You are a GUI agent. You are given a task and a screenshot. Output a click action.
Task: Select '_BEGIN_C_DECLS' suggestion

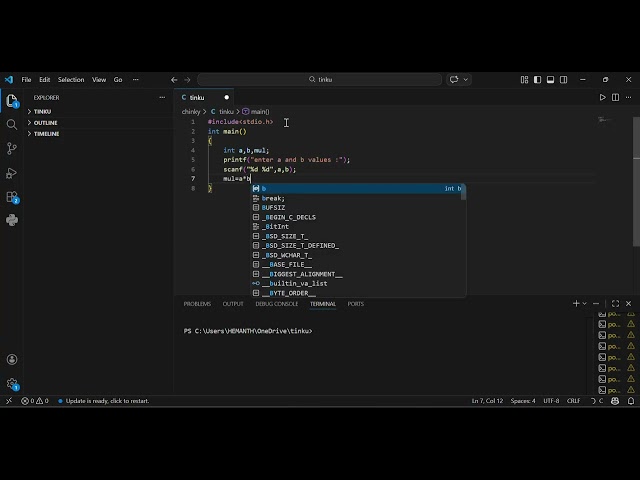pos(356,217)
